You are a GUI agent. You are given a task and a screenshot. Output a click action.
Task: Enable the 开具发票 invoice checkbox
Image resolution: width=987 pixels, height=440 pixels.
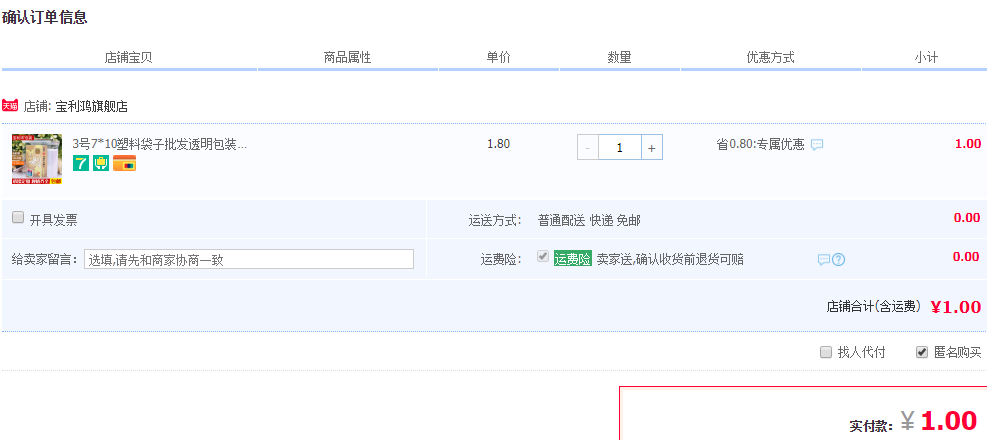click(x=18, y=218)
